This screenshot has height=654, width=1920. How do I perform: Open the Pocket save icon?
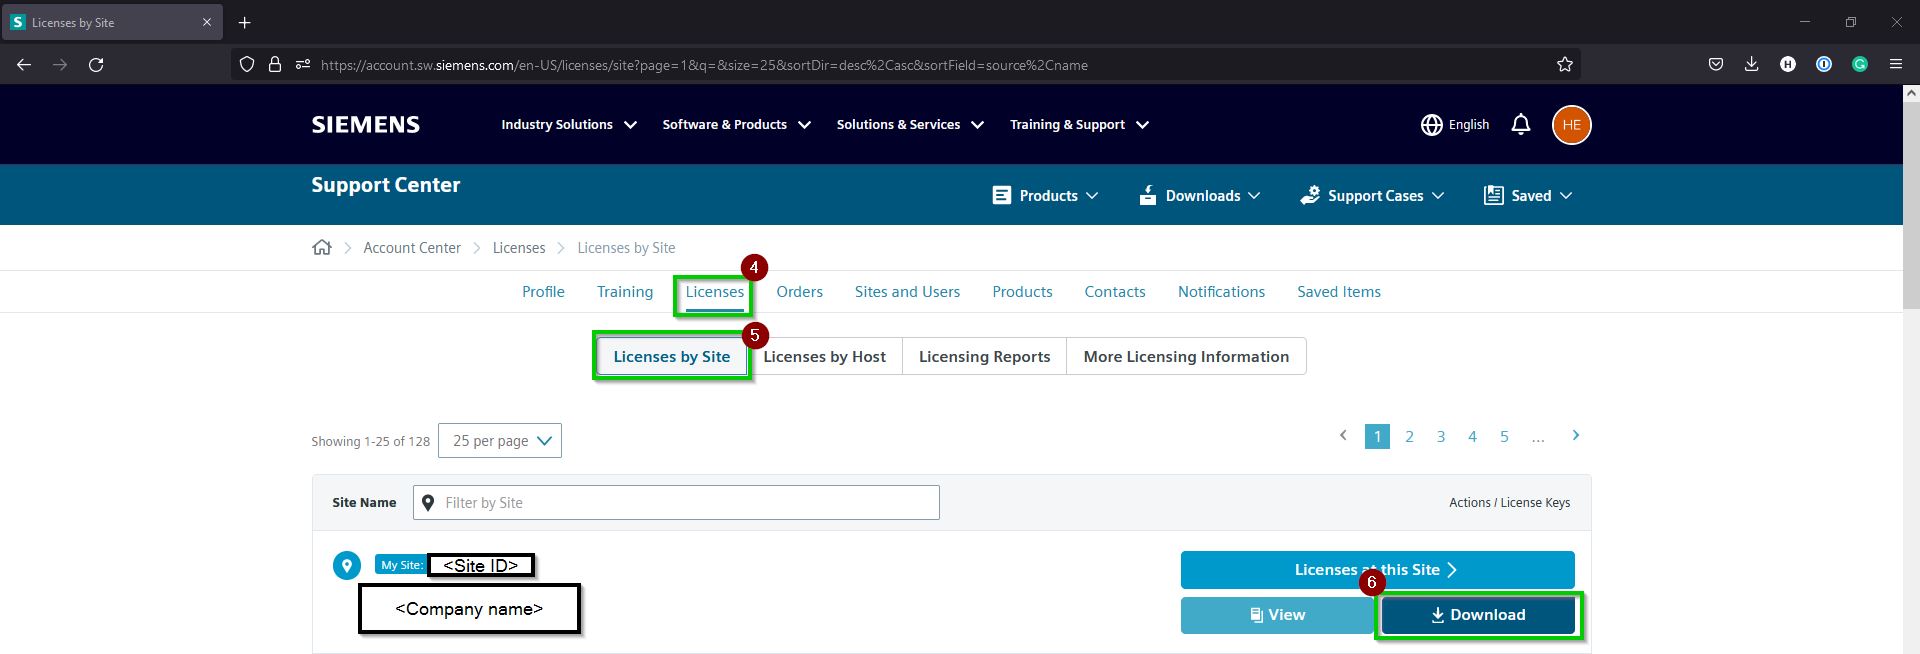(x=1716, y=65)
